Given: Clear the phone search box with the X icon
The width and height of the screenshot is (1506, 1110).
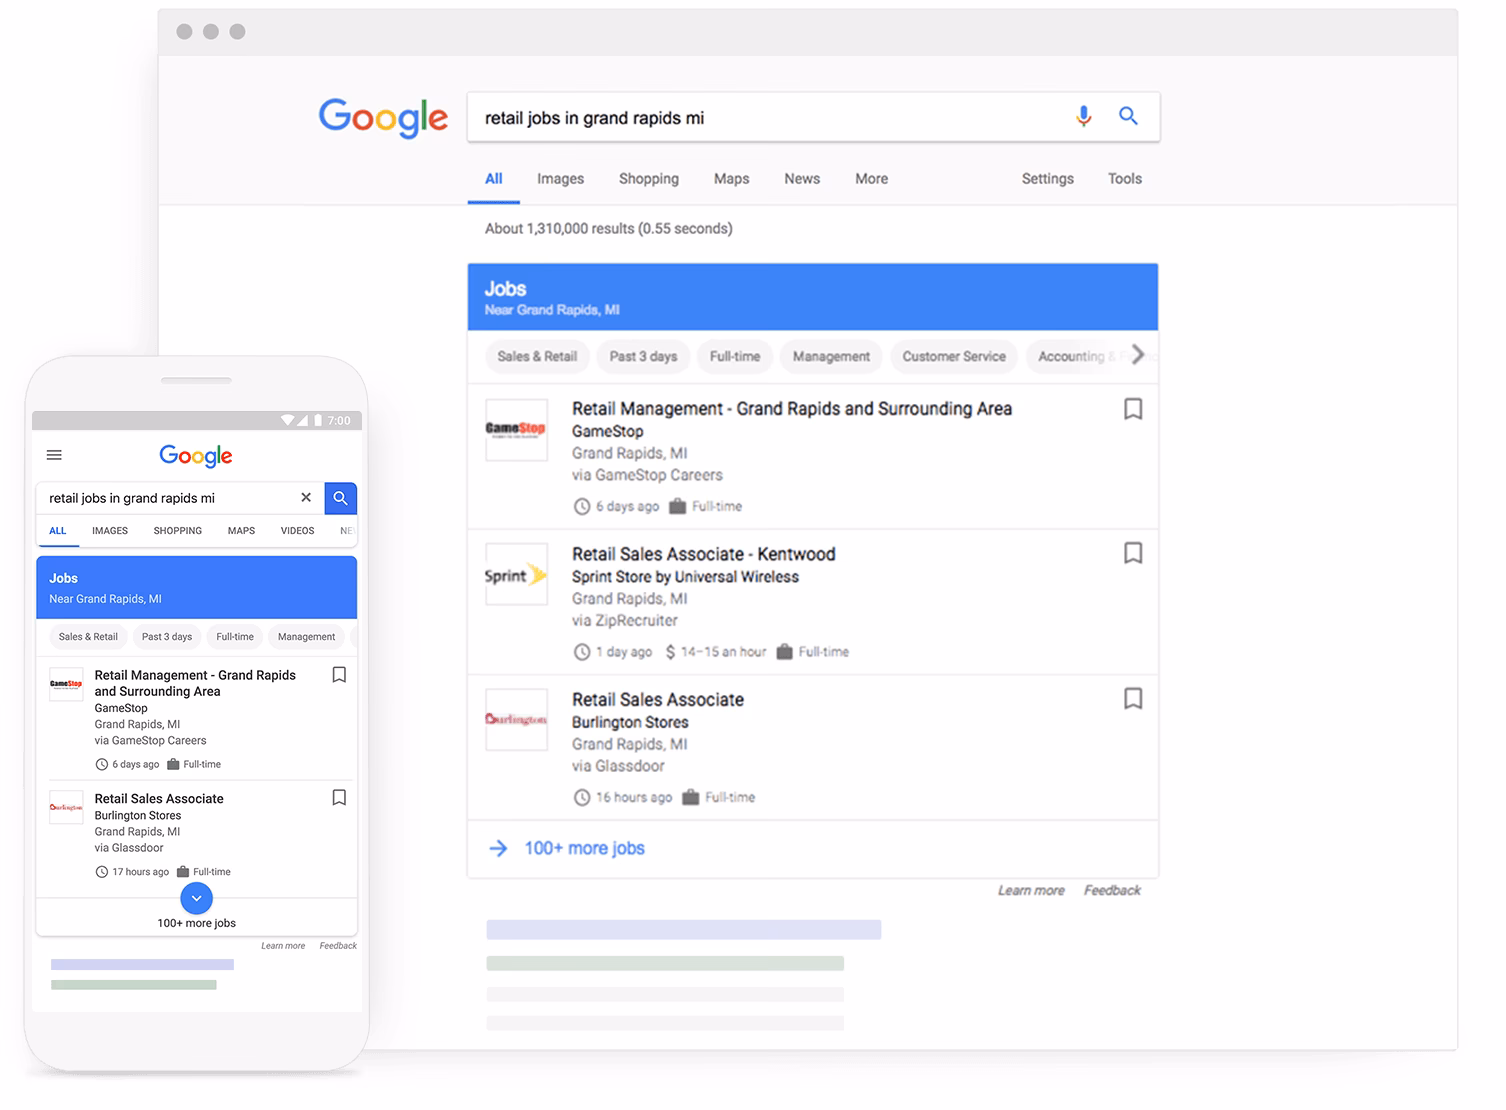Looking at the screenshot, I should (x=306, y=497).
